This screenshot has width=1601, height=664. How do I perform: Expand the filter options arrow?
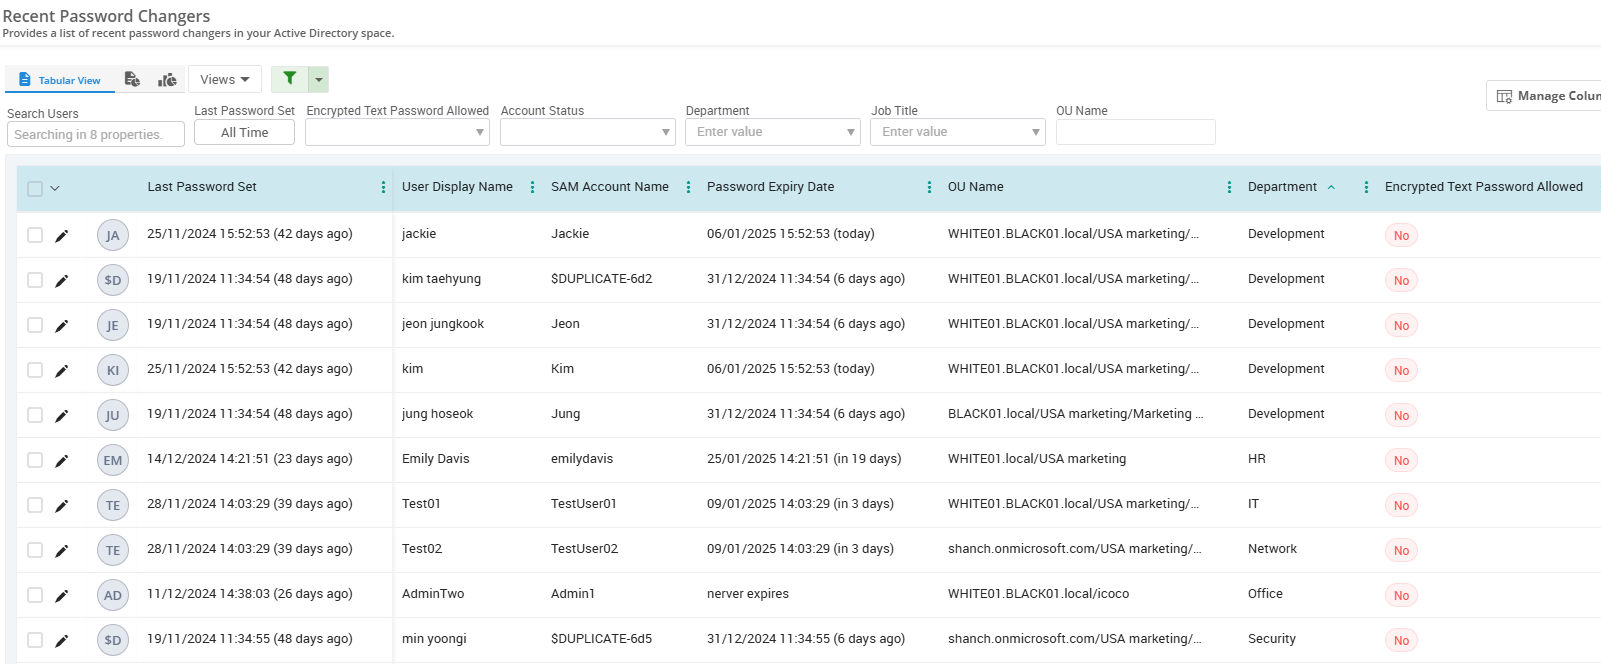(x=319, y=79)
